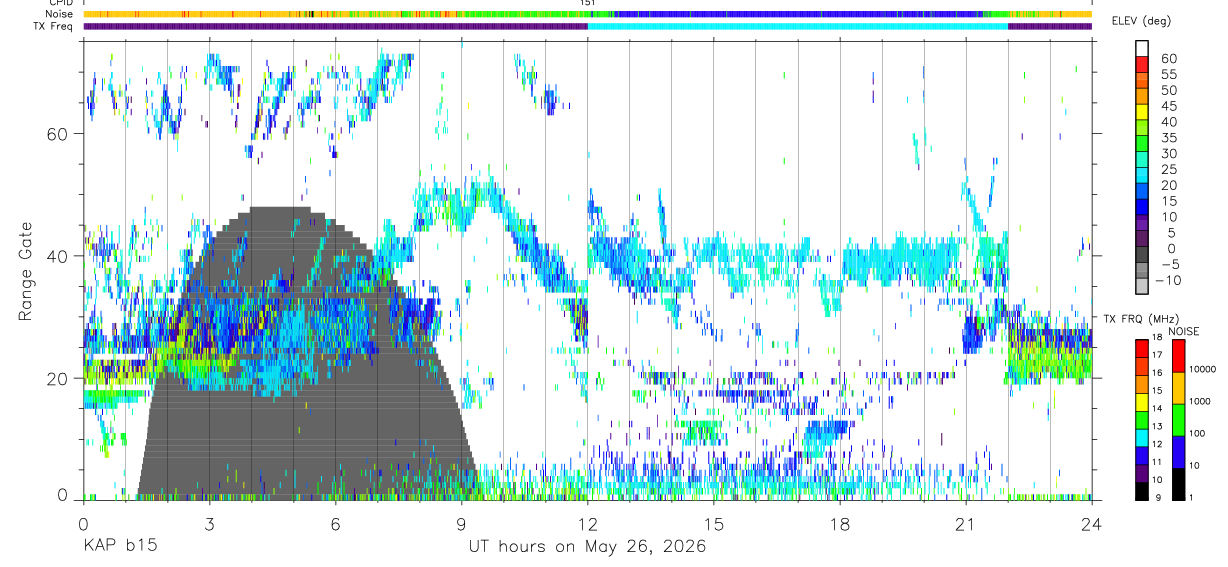Click the "9" tick on the UT hours axis
Viewport: 1228px width, 567px height.
(461, 524)
